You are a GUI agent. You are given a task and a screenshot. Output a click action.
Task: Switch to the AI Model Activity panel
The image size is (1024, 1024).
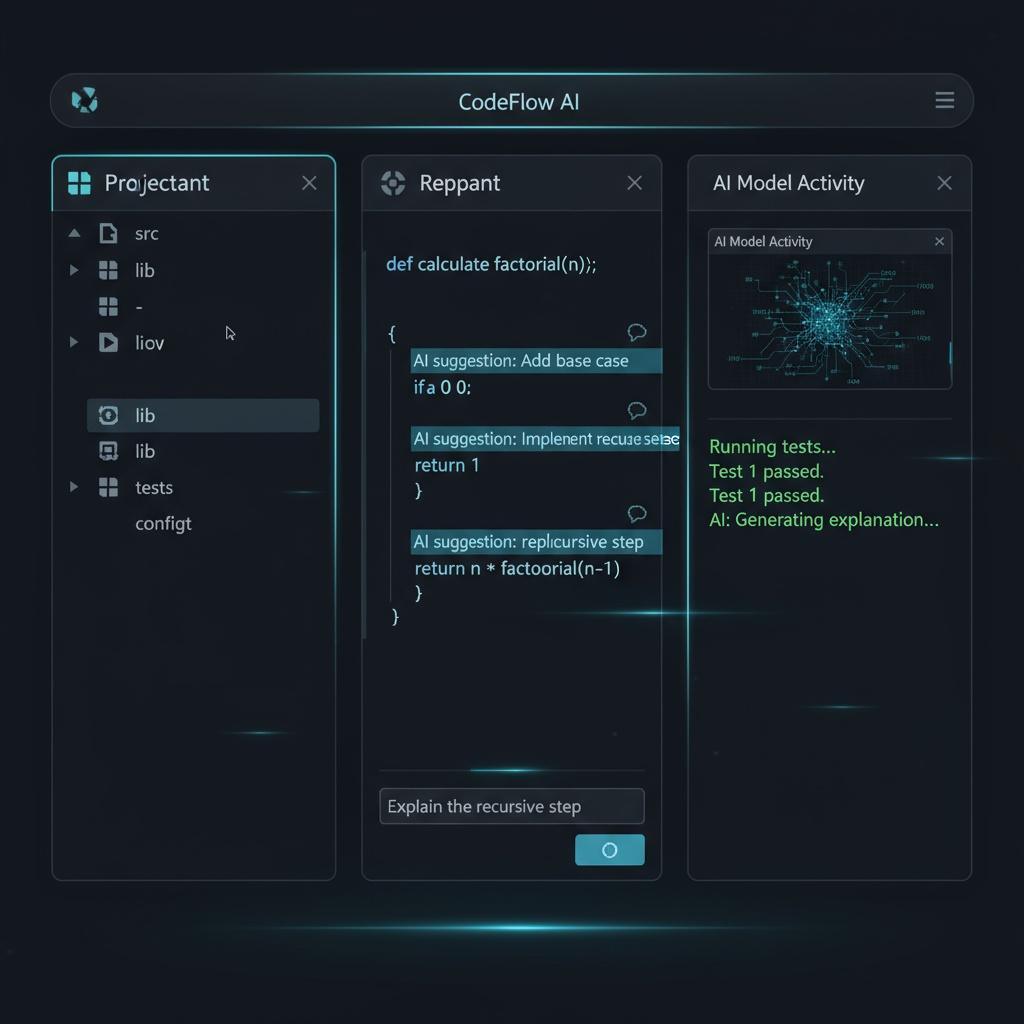point(789,183)
